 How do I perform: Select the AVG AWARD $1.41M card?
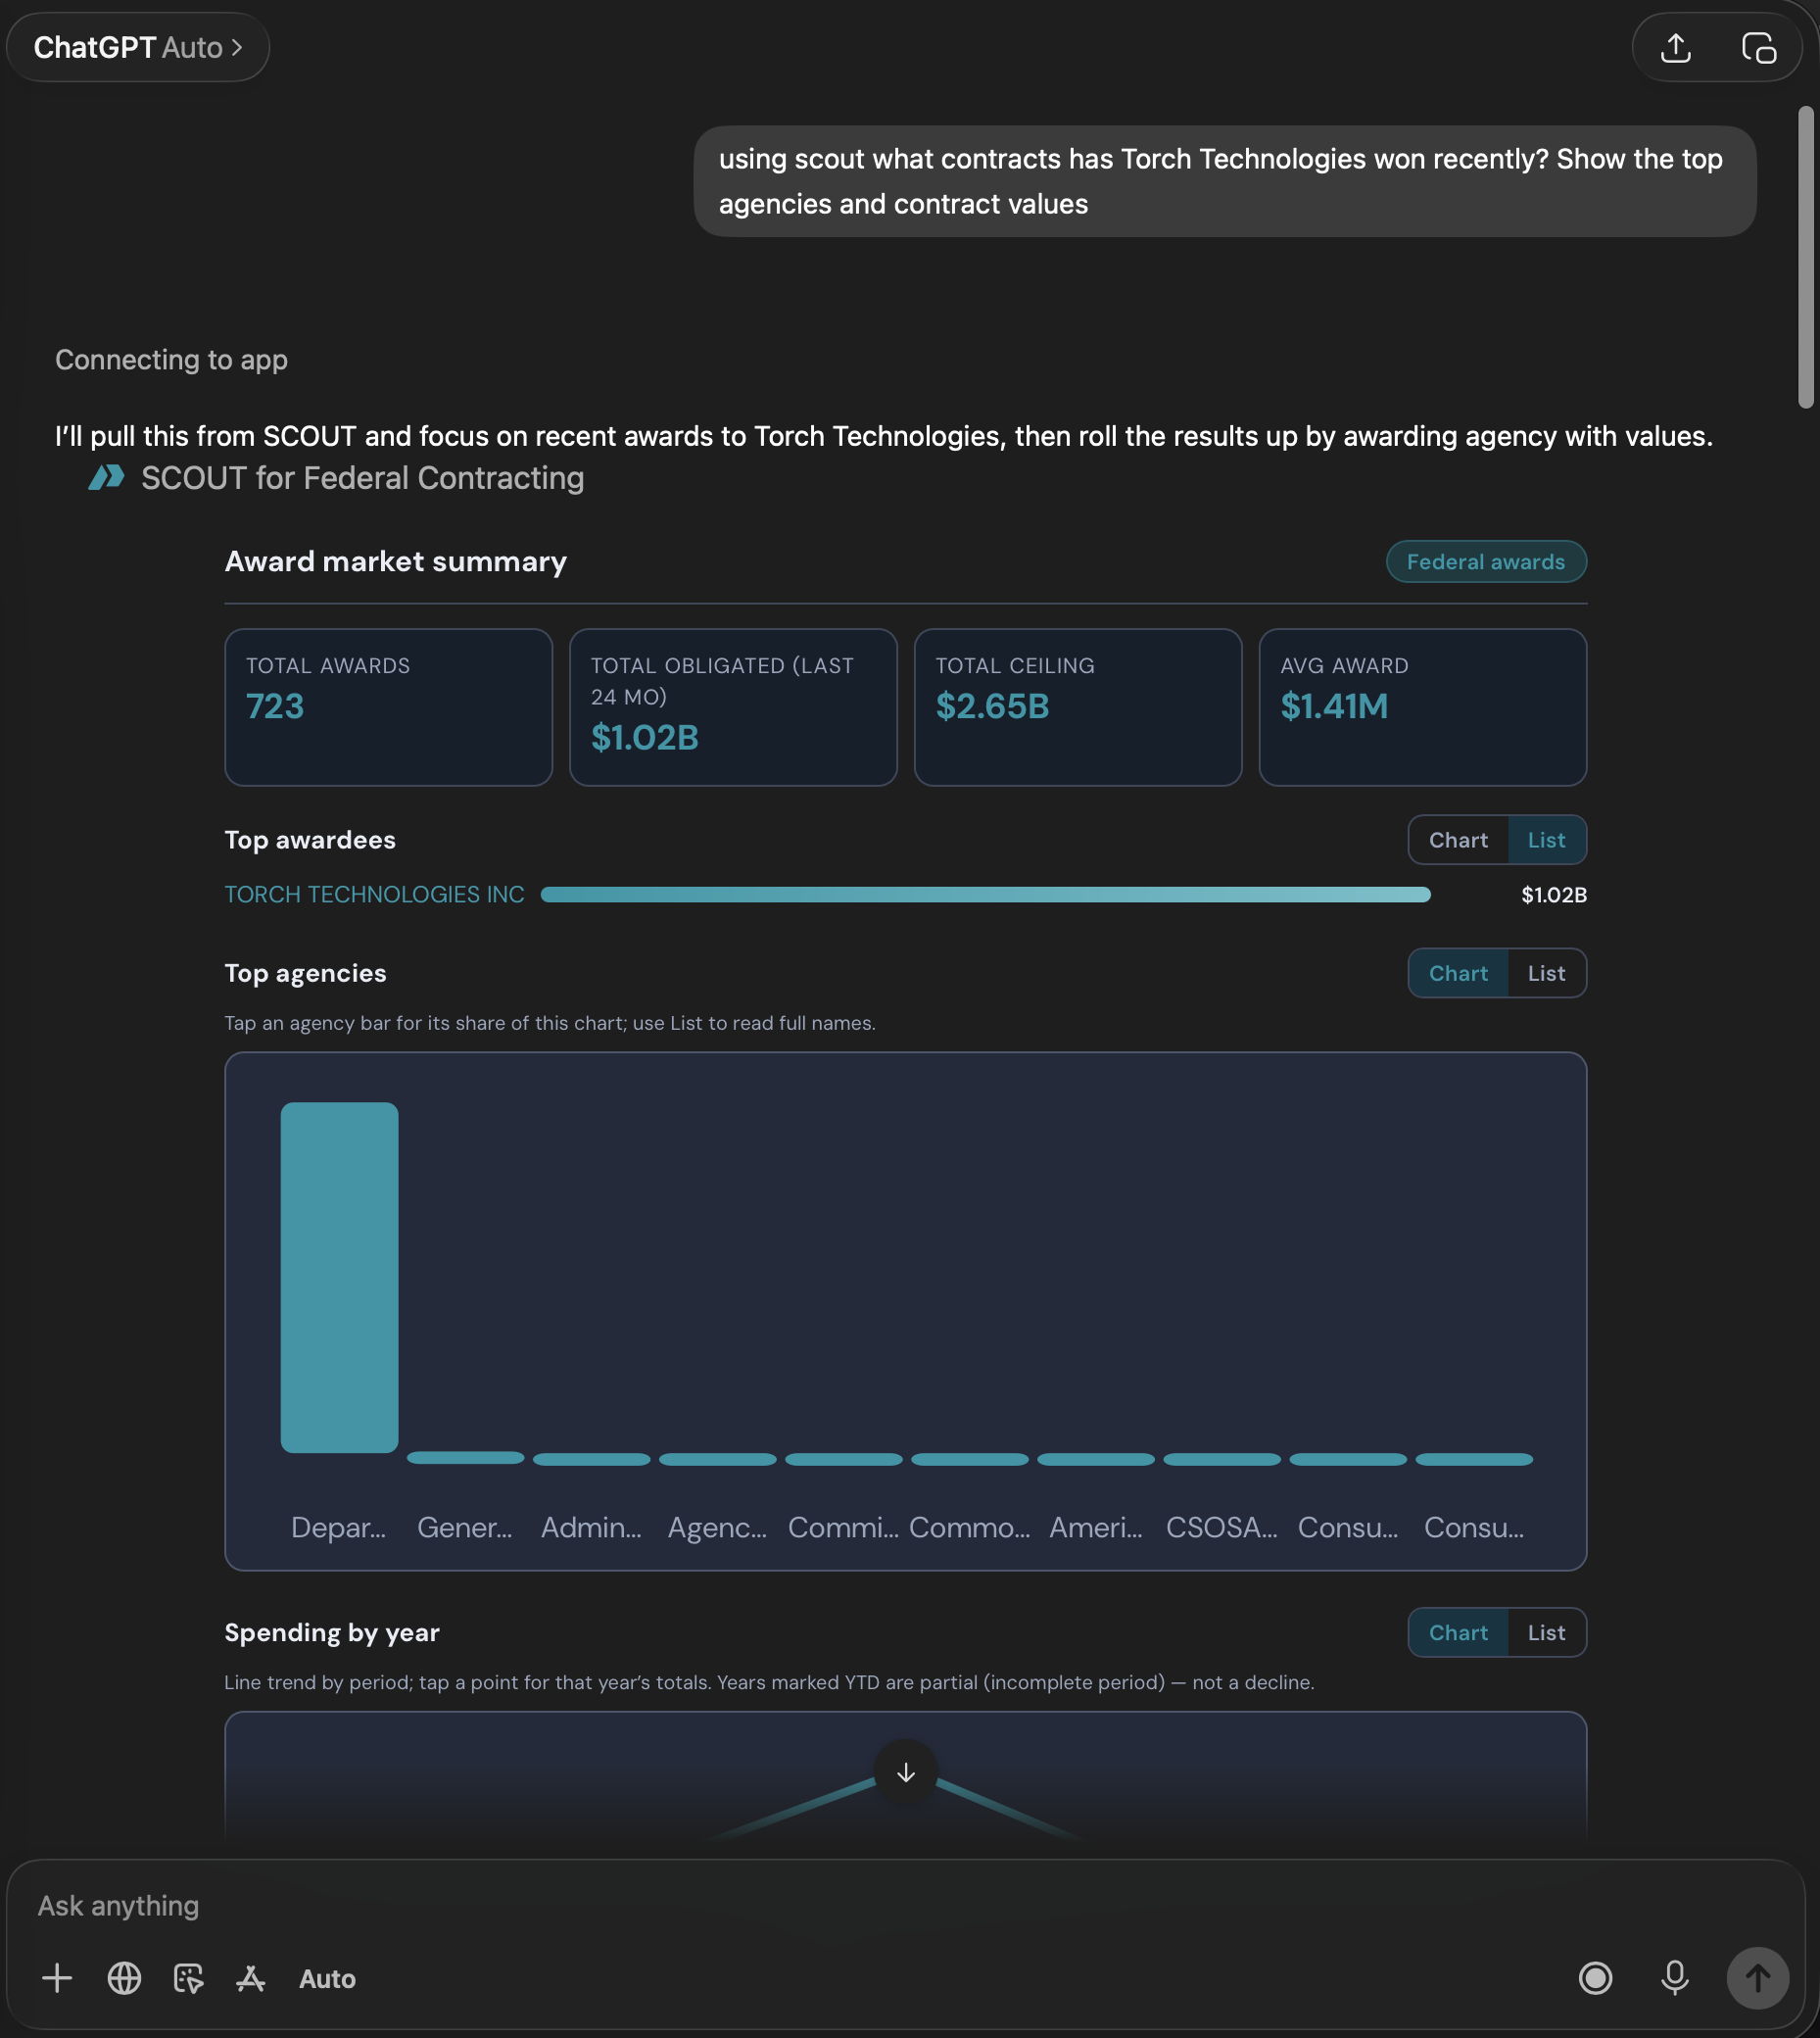coord(1422,707)
